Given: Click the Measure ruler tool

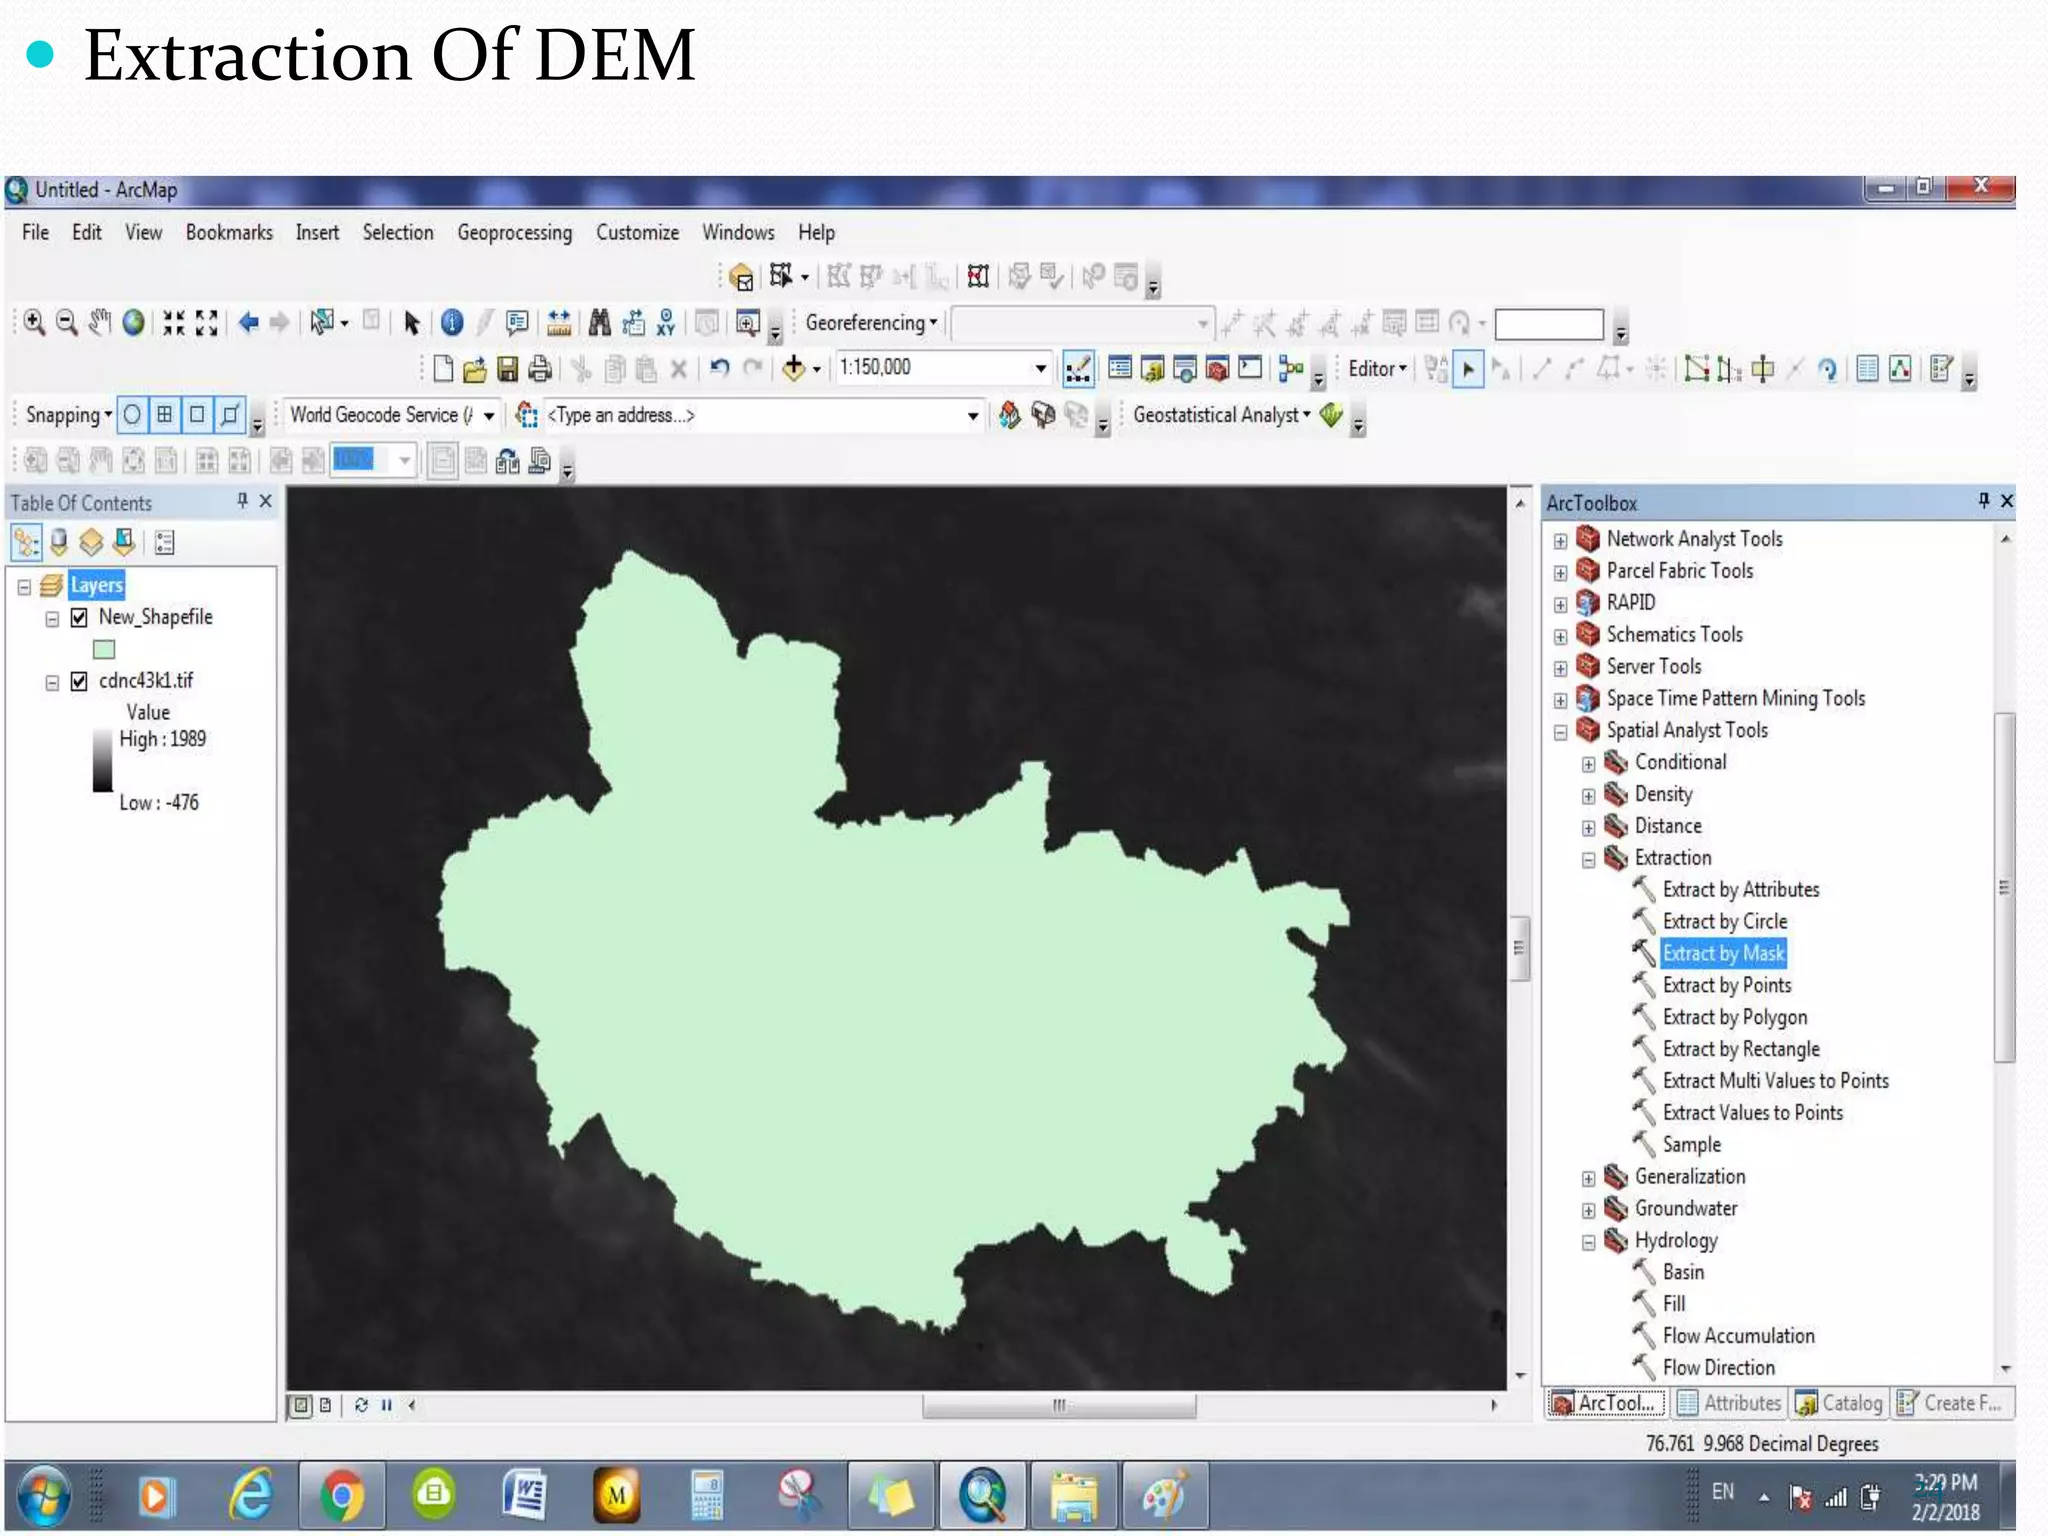Looking at the screenshot, I should [x=559, y=322].
